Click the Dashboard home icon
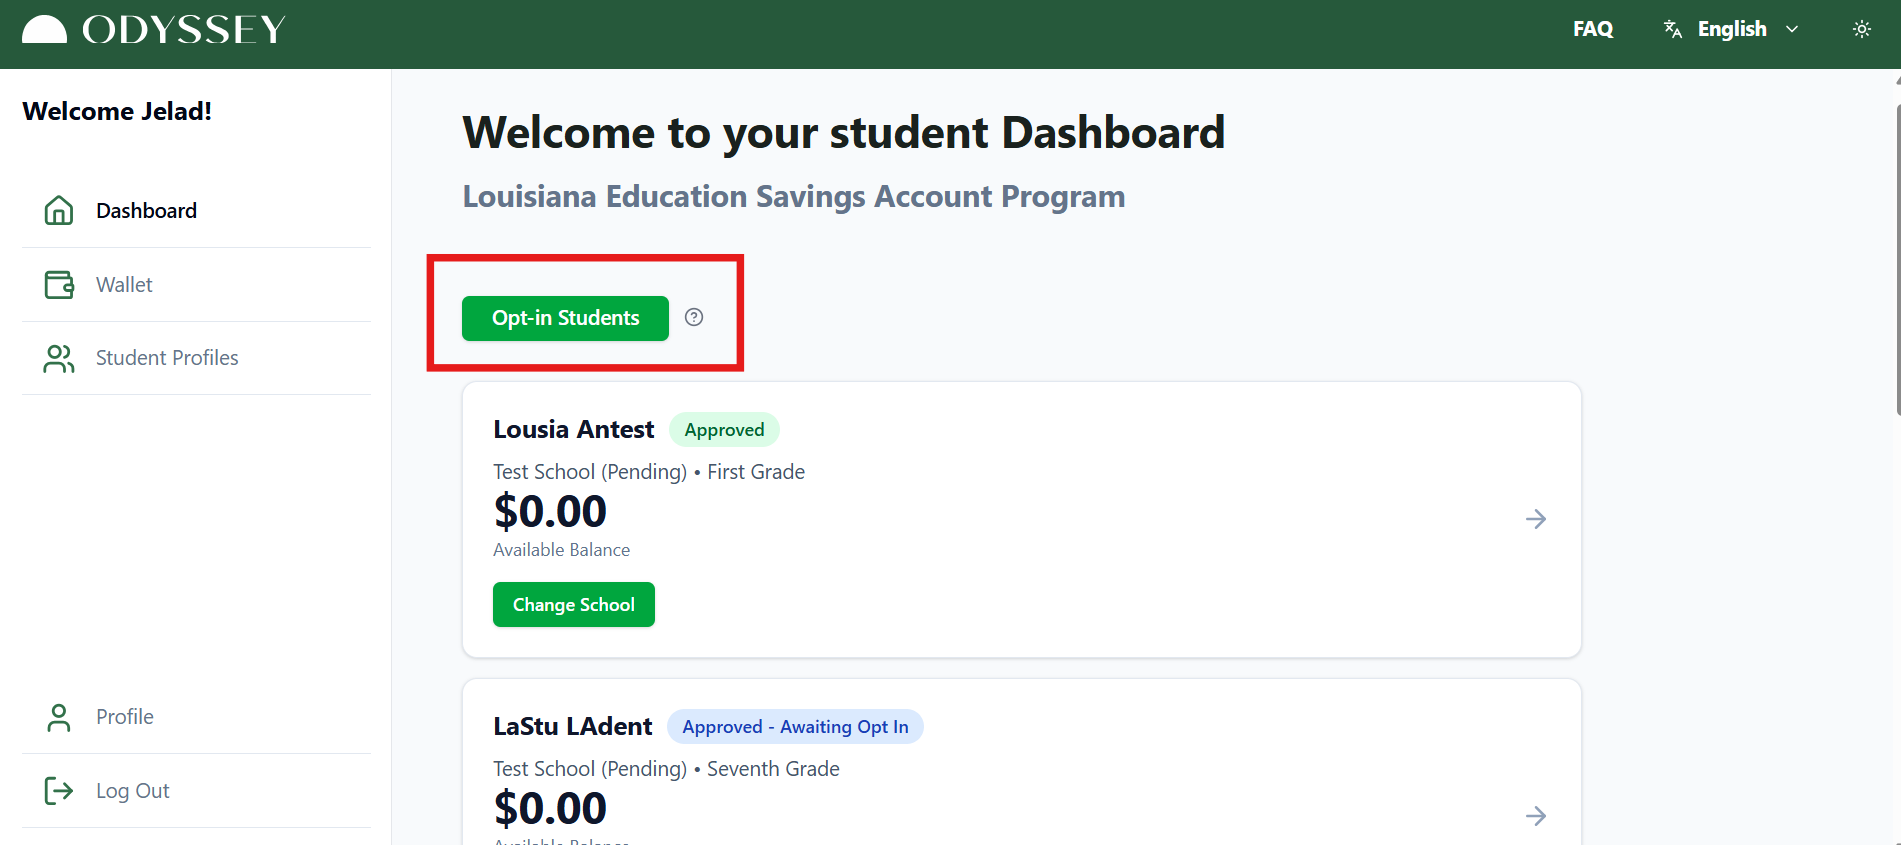Image resolution: width=1901 pixels, height=845 pixels. 59,210
